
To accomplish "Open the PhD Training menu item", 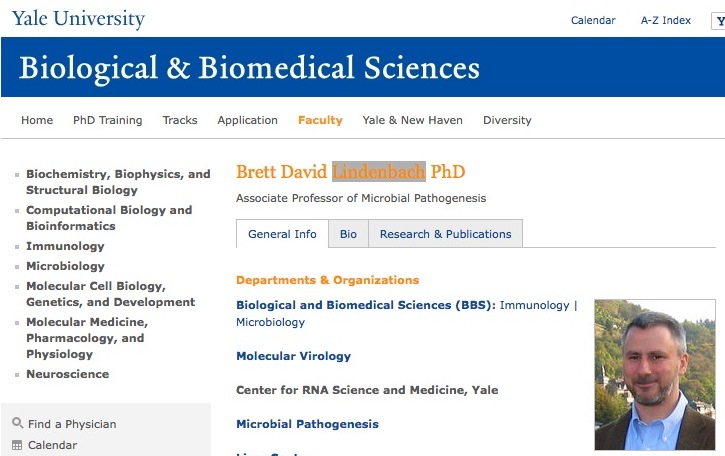I will click(x=108, y=120).
